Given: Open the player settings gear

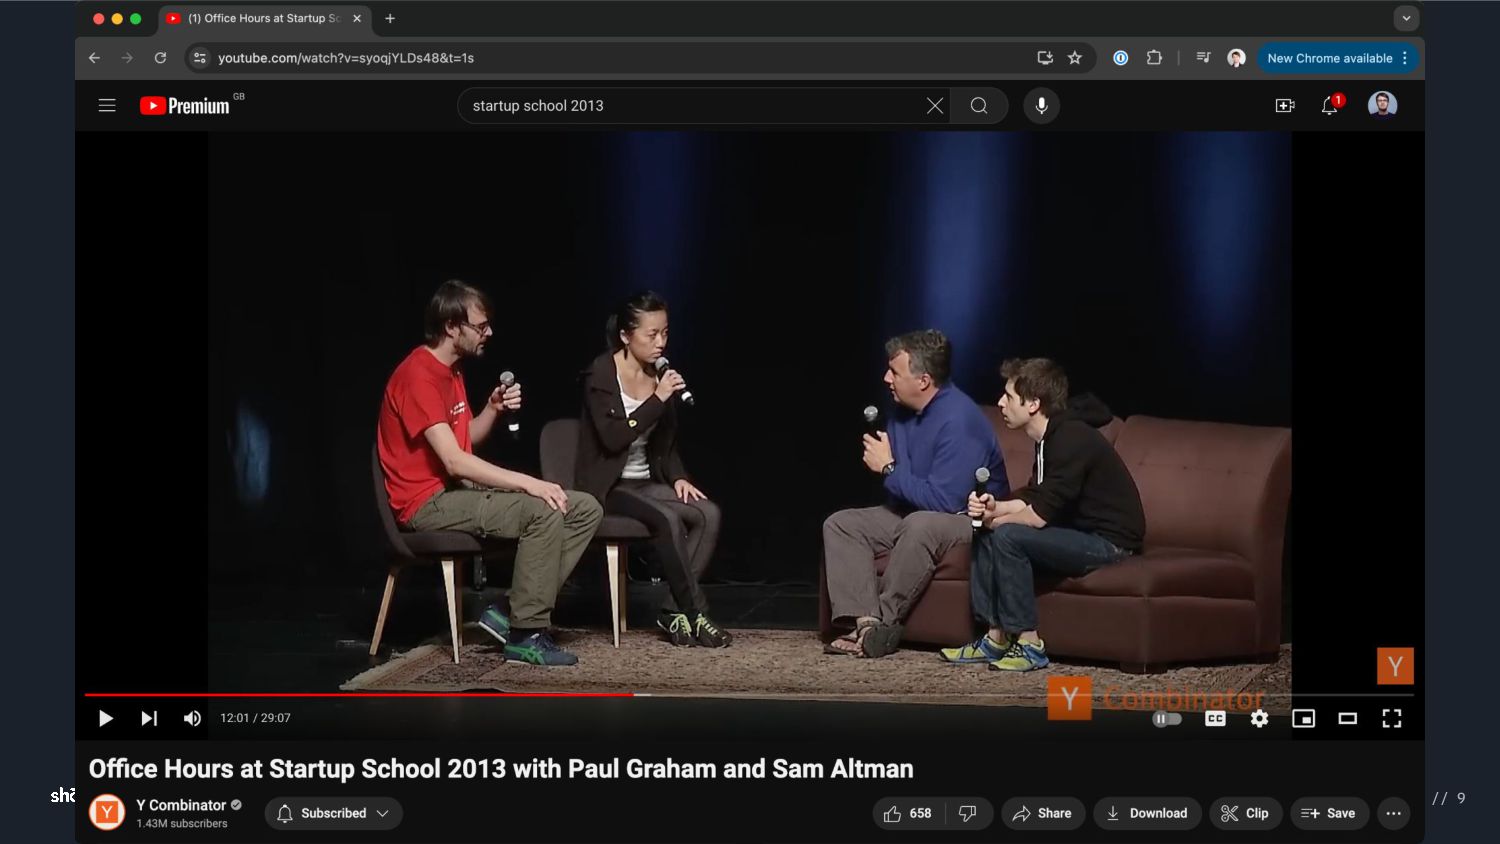Looking at the screenshot, I should pyautogui.click(x=1259, y=718).
